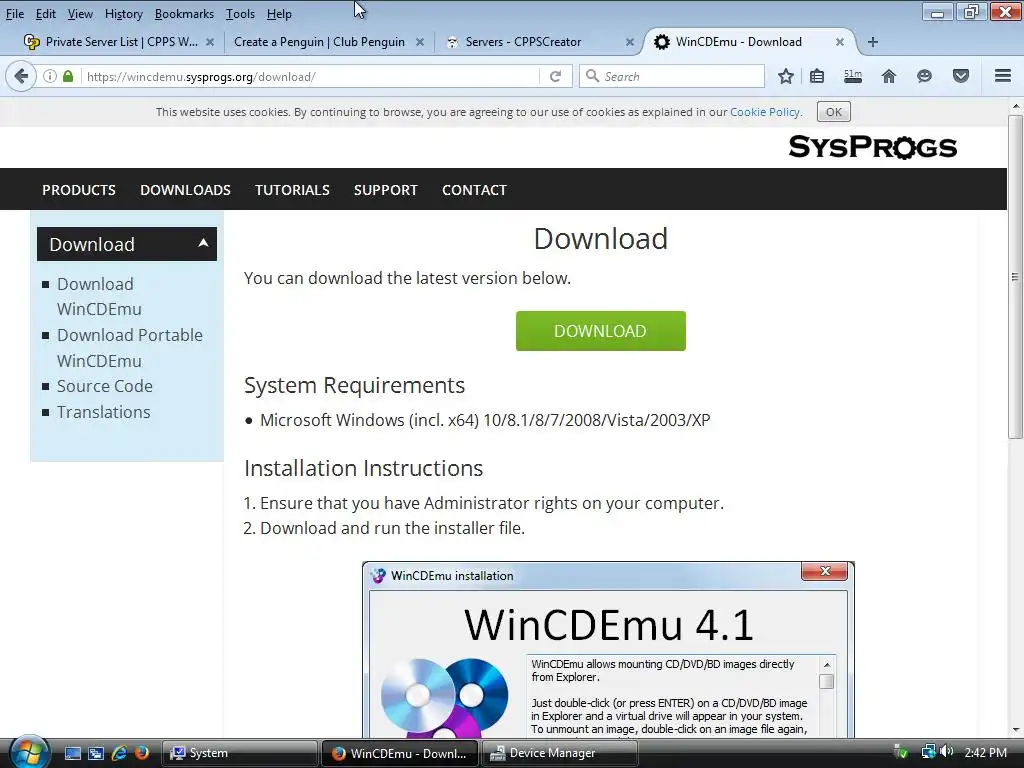Click PRODUCTS in site navigation
The width and height of the screenshot is (1024, 768).
click(x=79, y=190)
